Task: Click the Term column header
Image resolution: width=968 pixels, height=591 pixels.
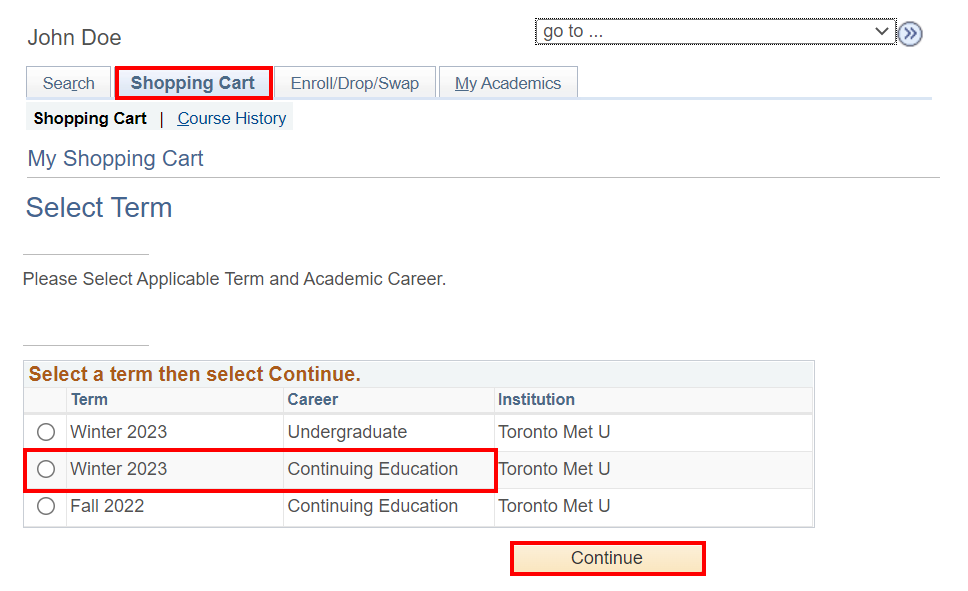Action: 89,400
